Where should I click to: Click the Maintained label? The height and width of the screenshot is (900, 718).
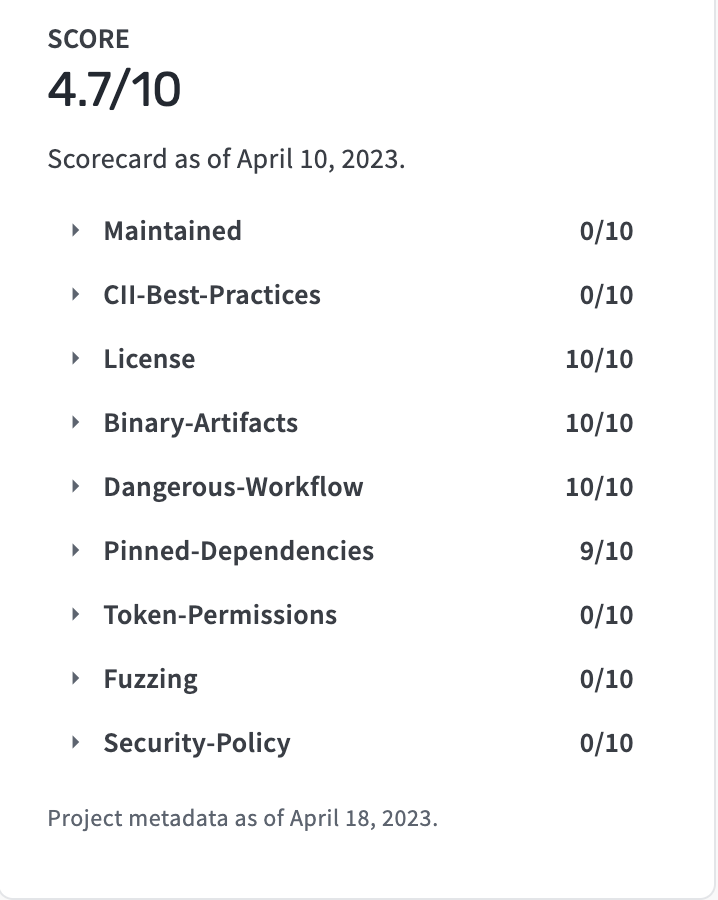172,231
